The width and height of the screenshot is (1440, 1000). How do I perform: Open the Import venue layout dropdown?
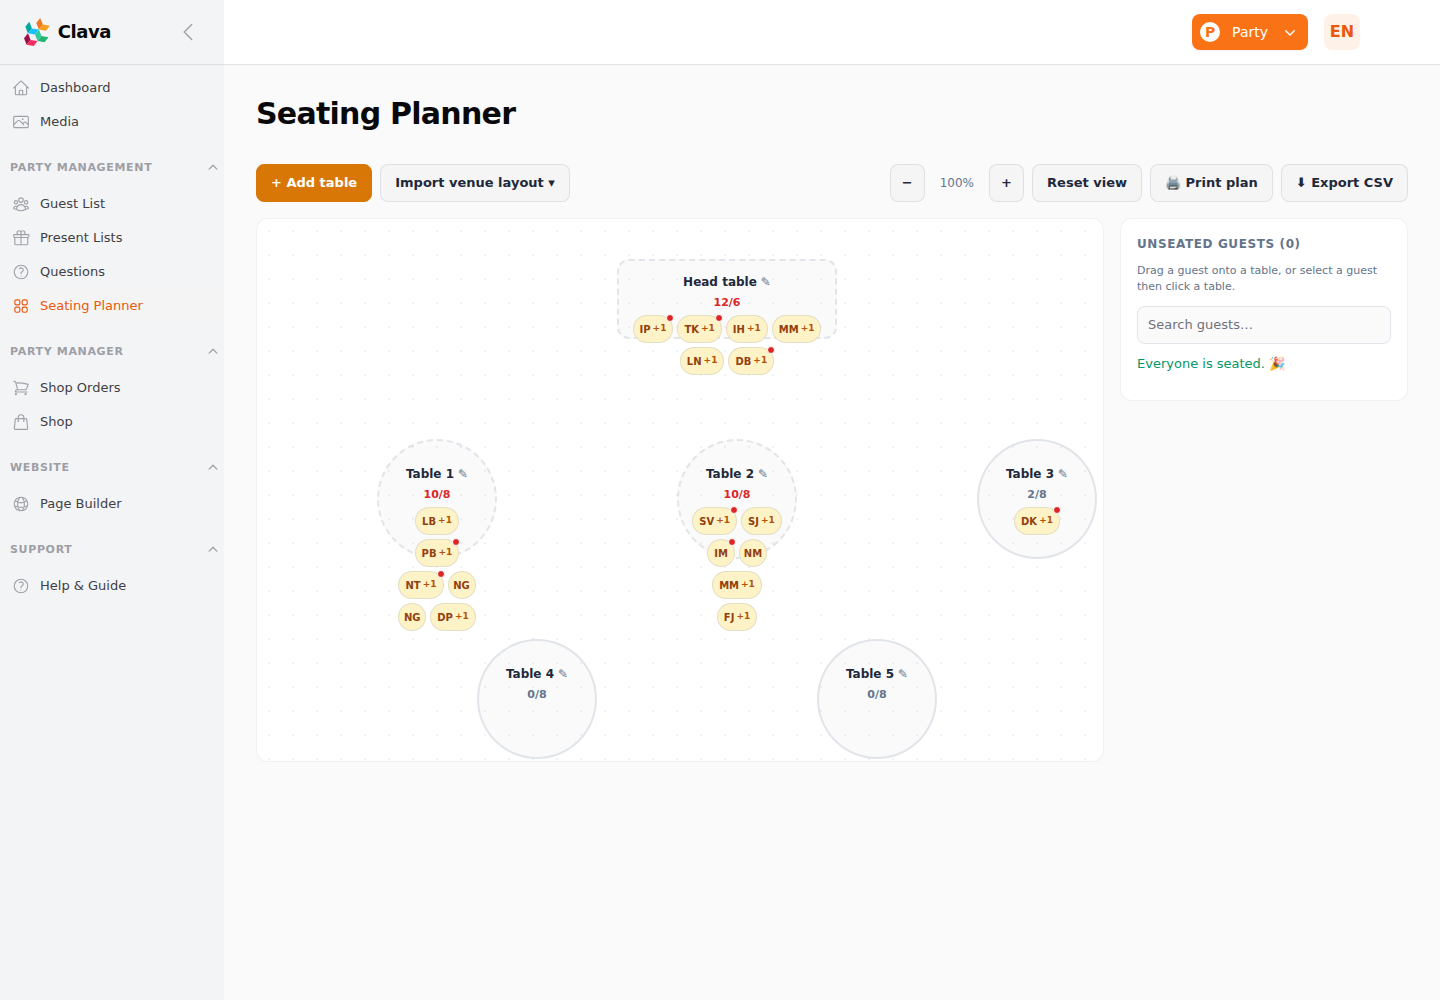tap(475, 183)
